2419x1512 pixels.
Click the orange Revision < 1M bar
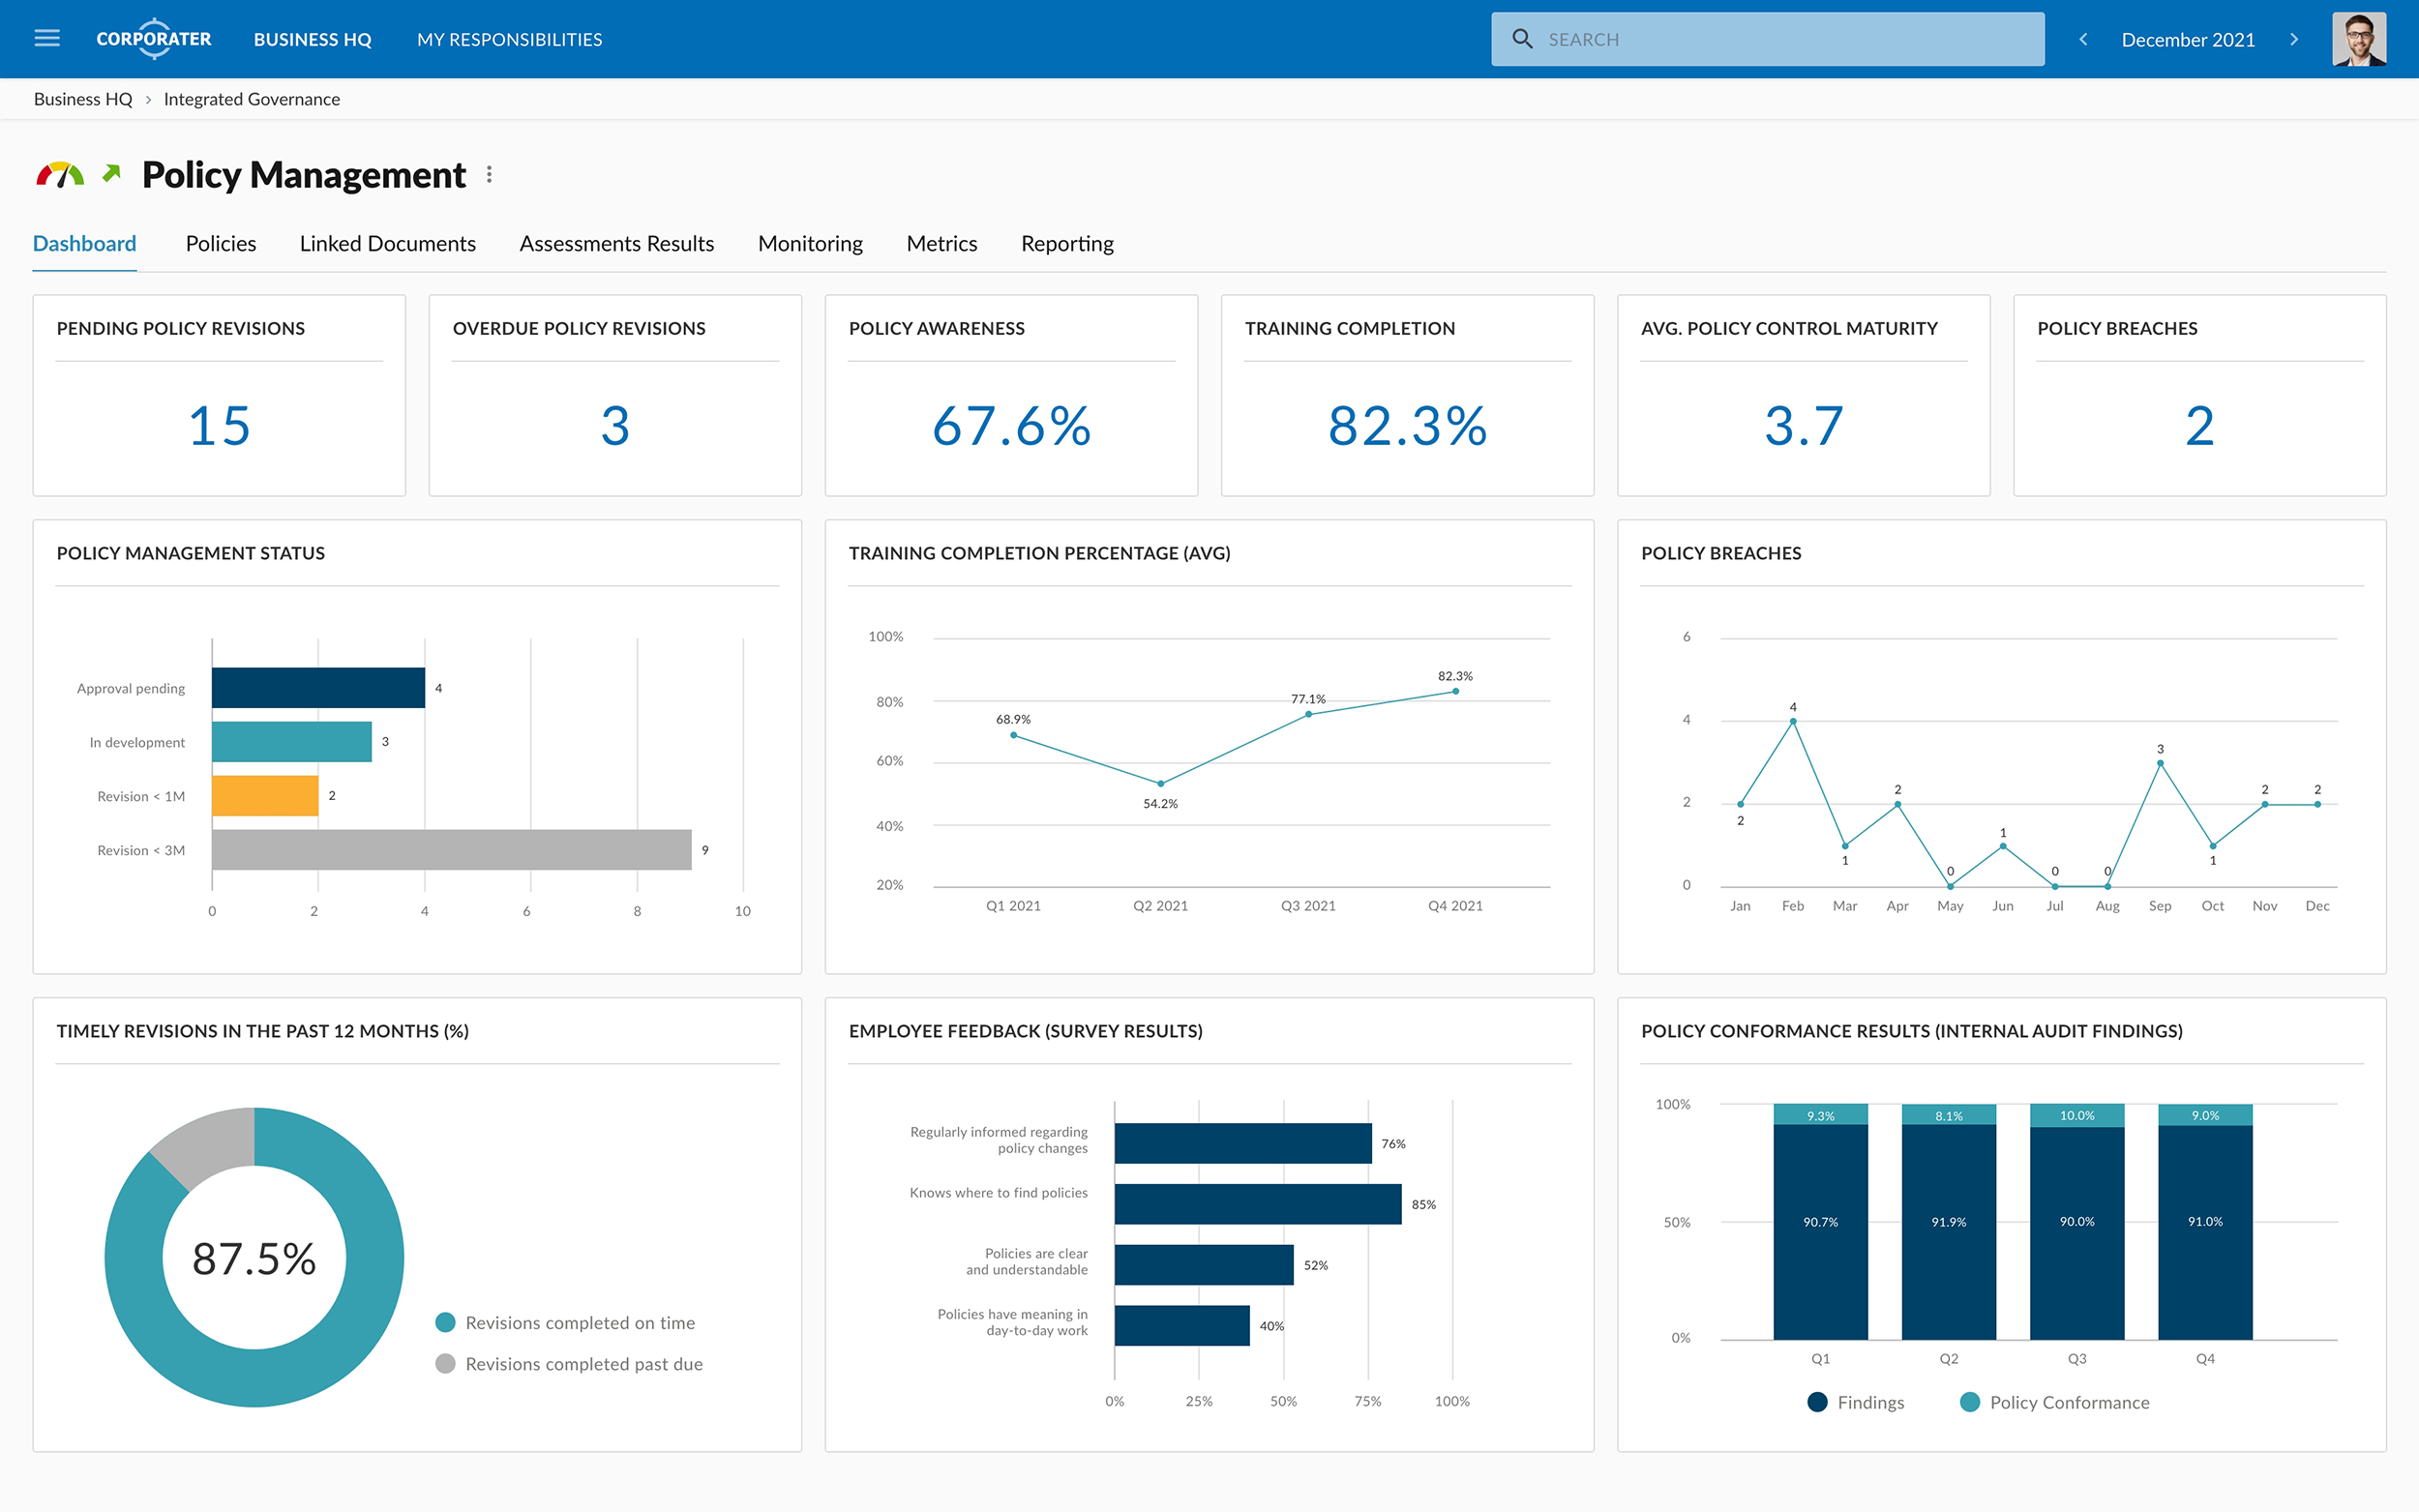(265, 796)
